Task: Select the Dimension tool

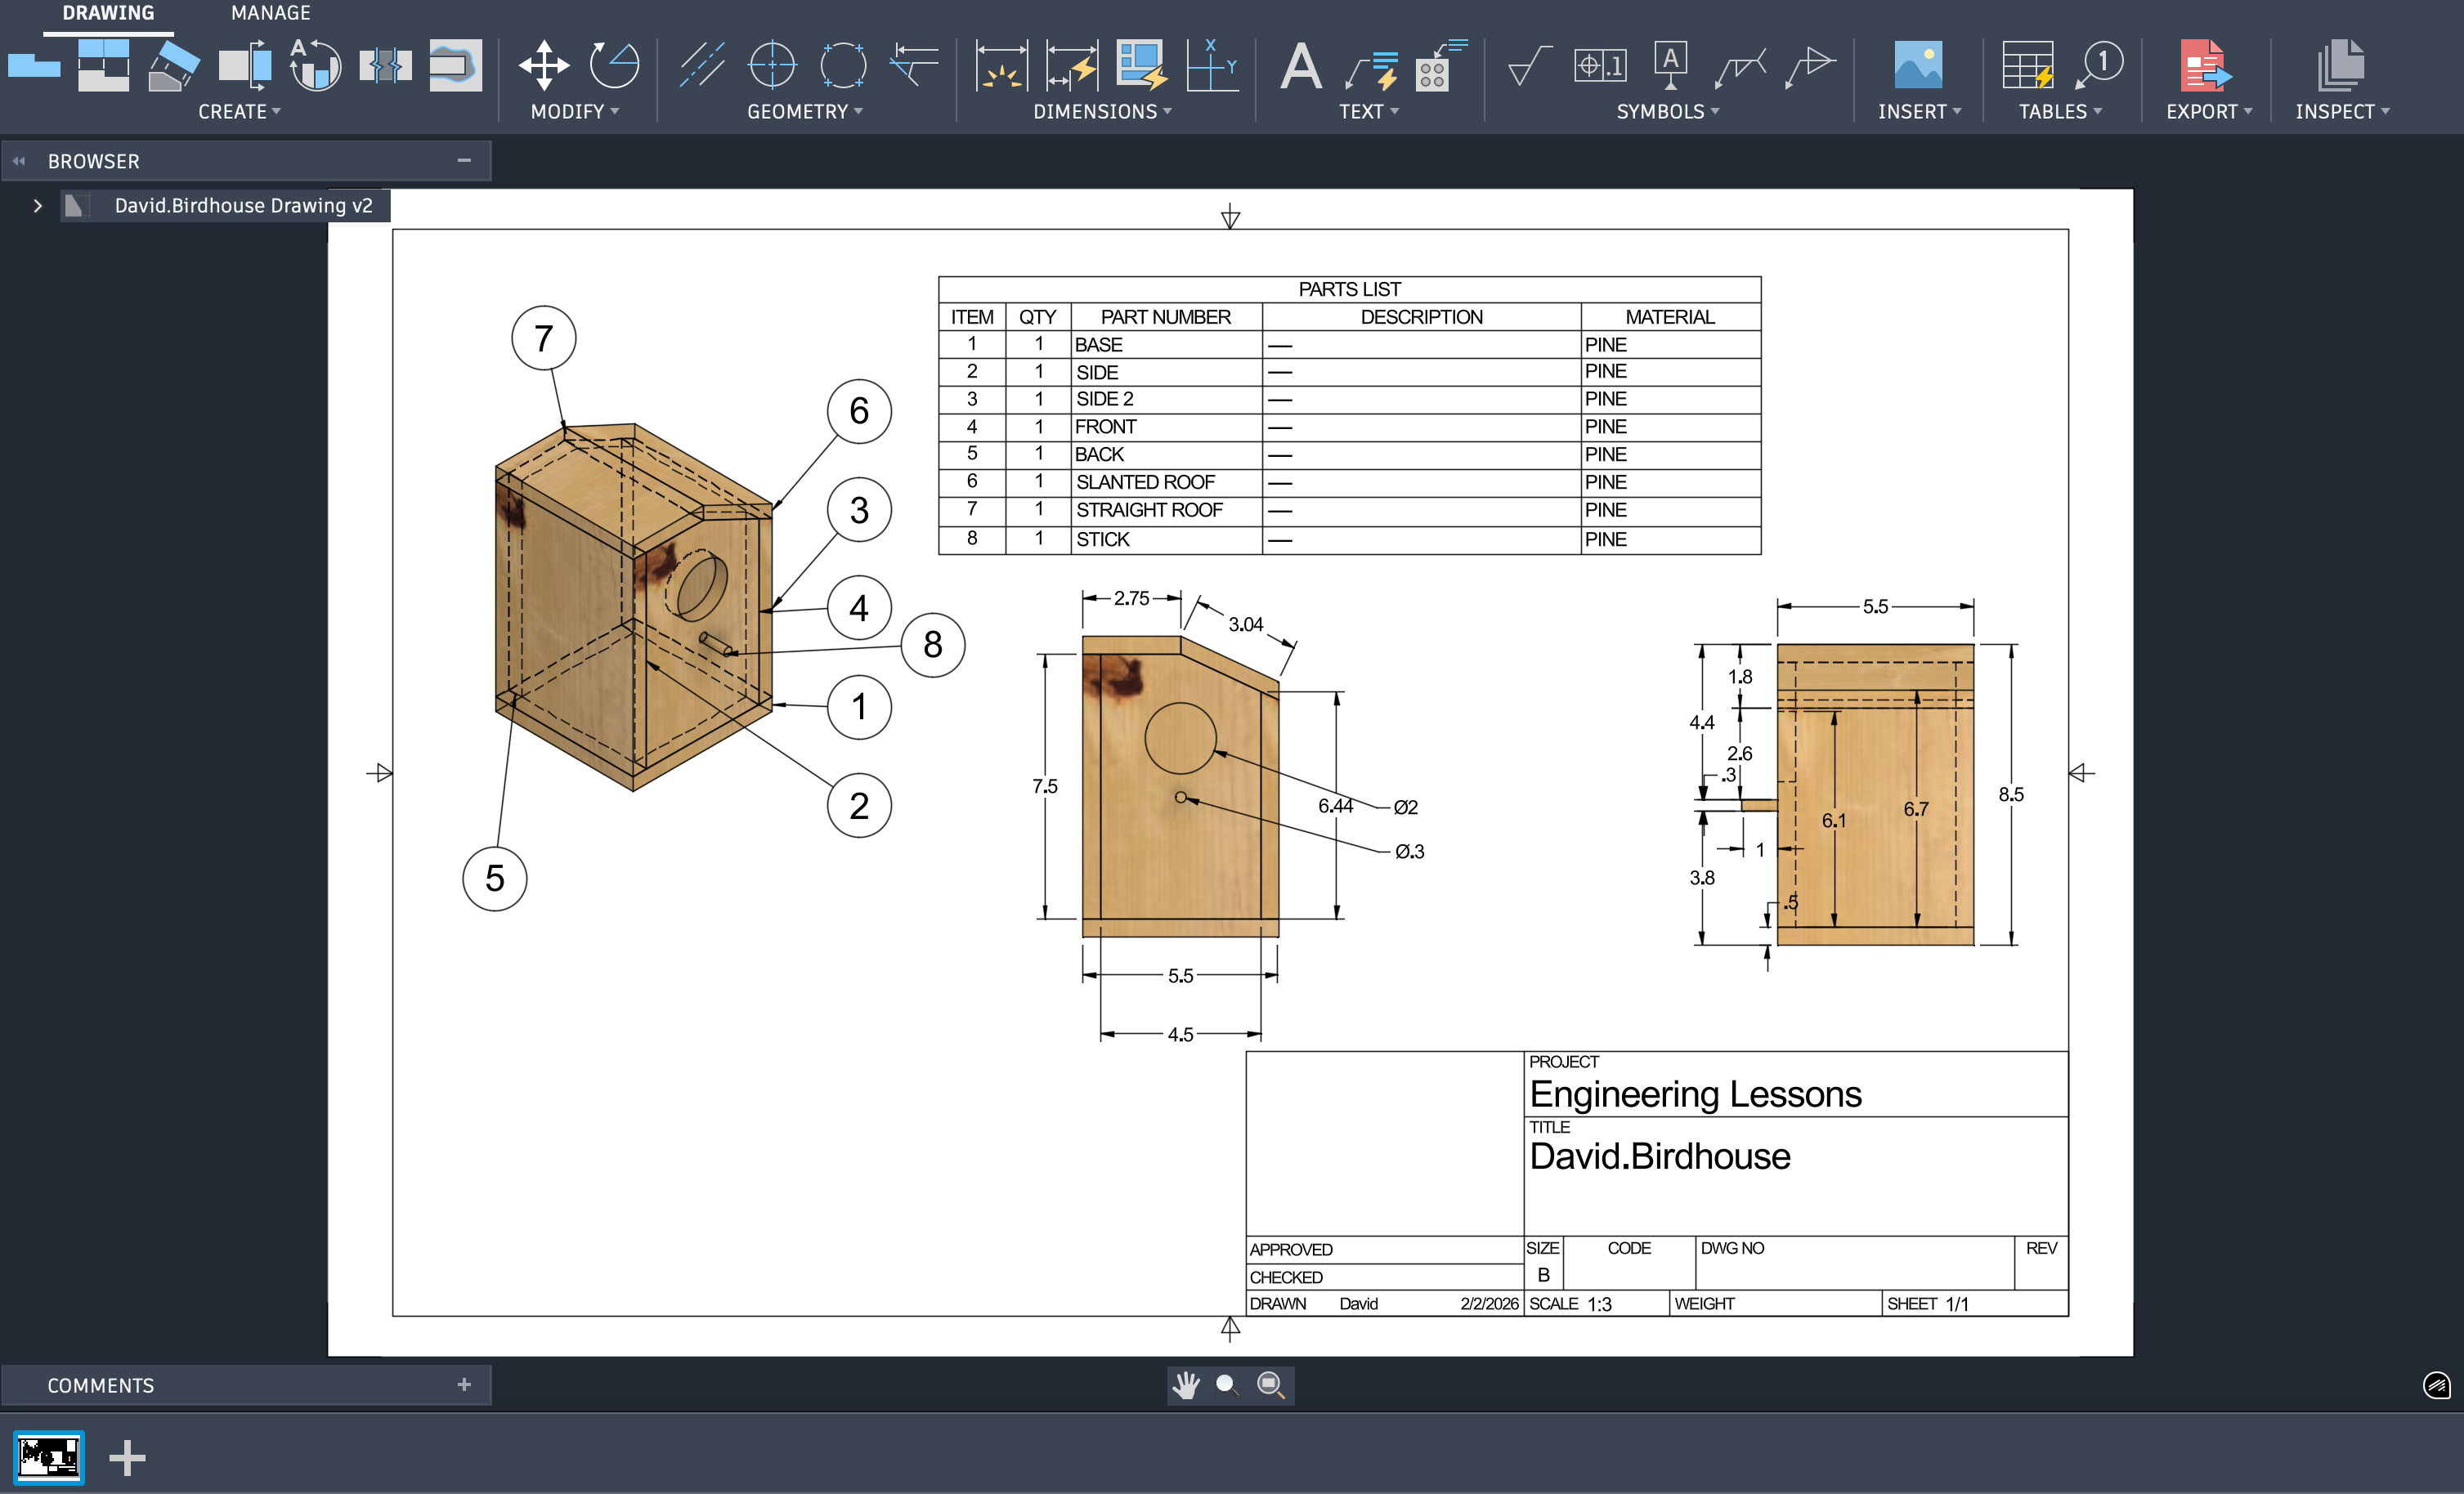Action: click(1001, 66)
